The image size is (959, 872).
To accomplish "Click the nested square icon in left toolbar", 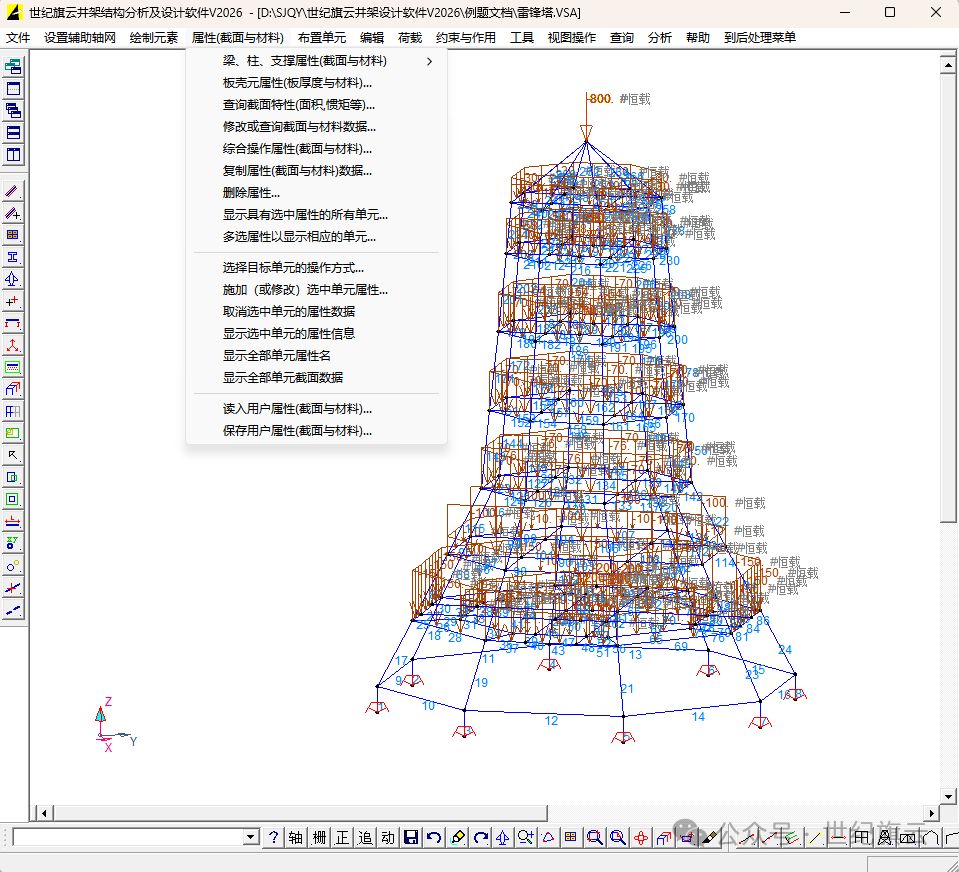I will [x=13, y=500].
